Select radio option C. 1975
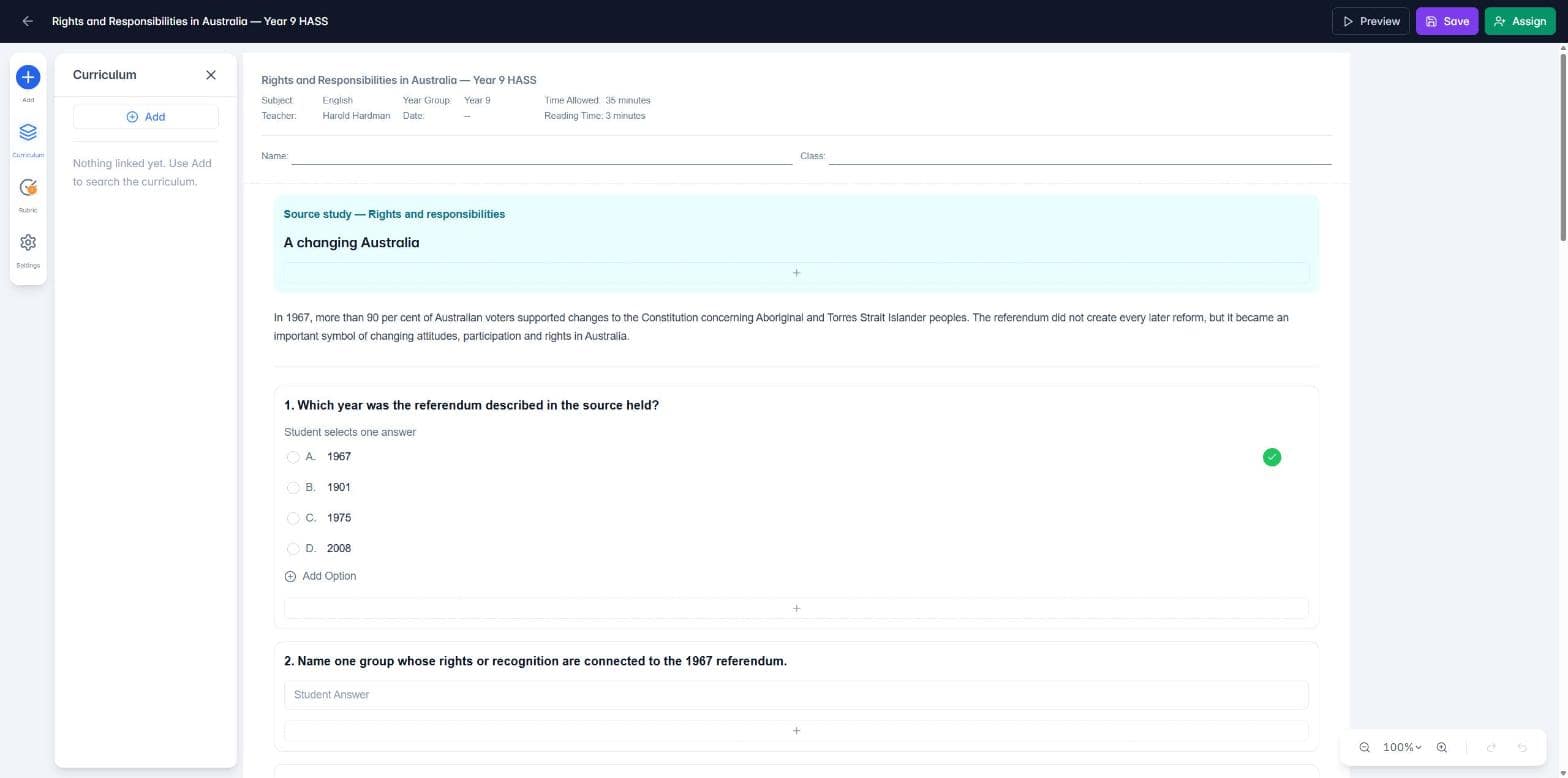This screenshot has width=1568, height=778. (293, 518)
